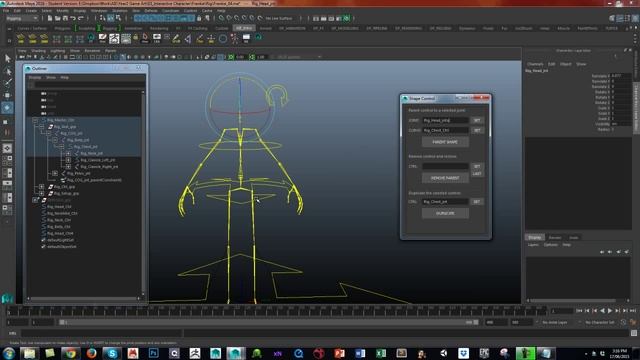Click the lock icon in status line
Image resolution: width=640 pixels, height=360 pixels.
199,18
